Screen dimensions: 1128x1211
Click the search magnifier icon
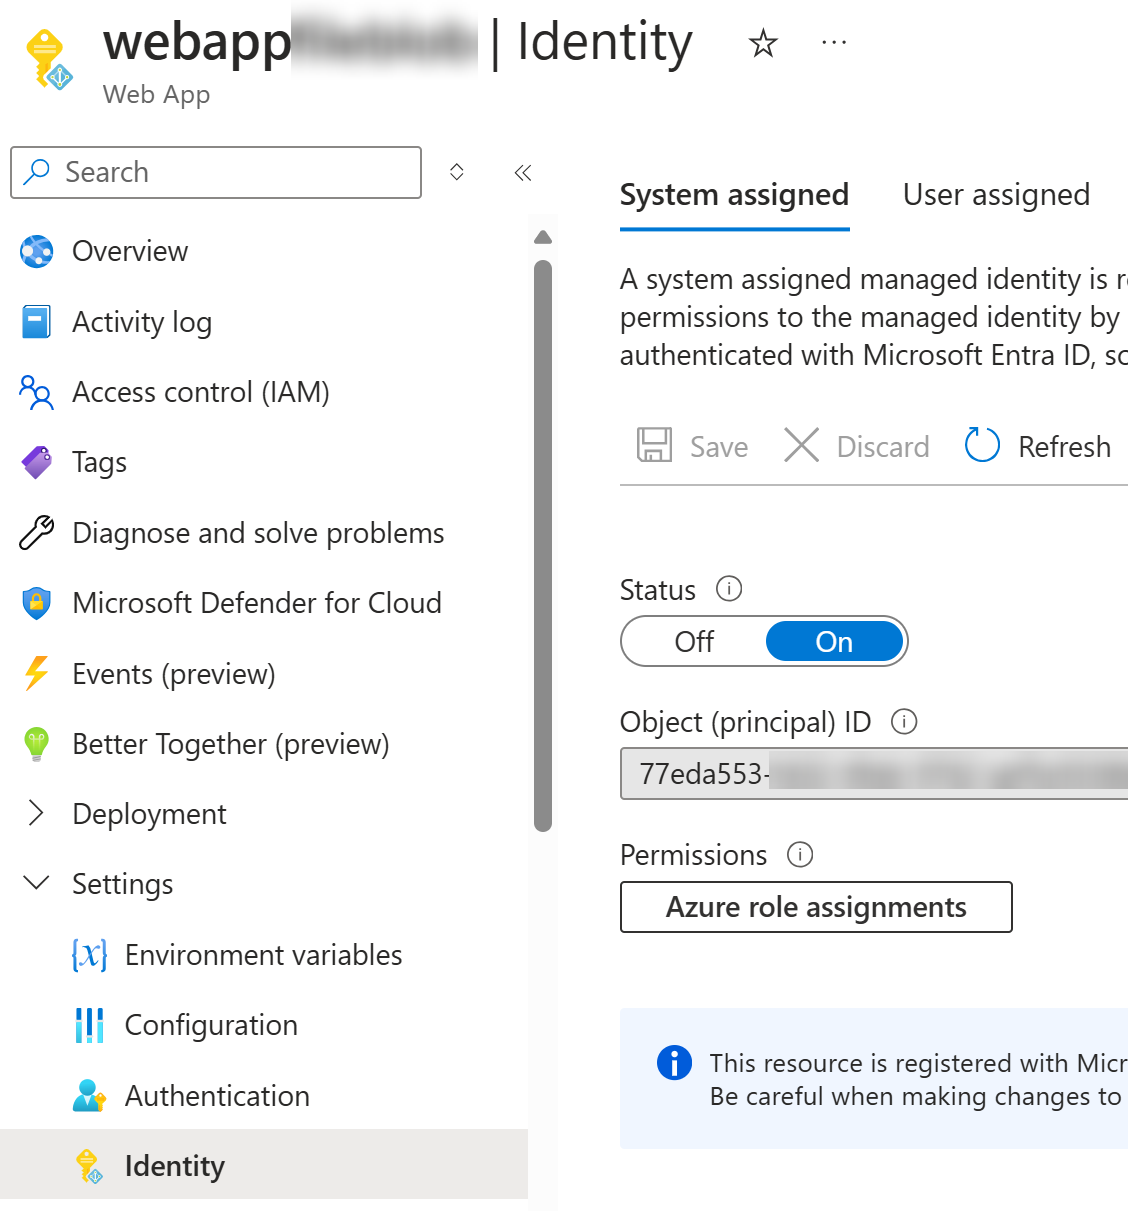point(37,172)
